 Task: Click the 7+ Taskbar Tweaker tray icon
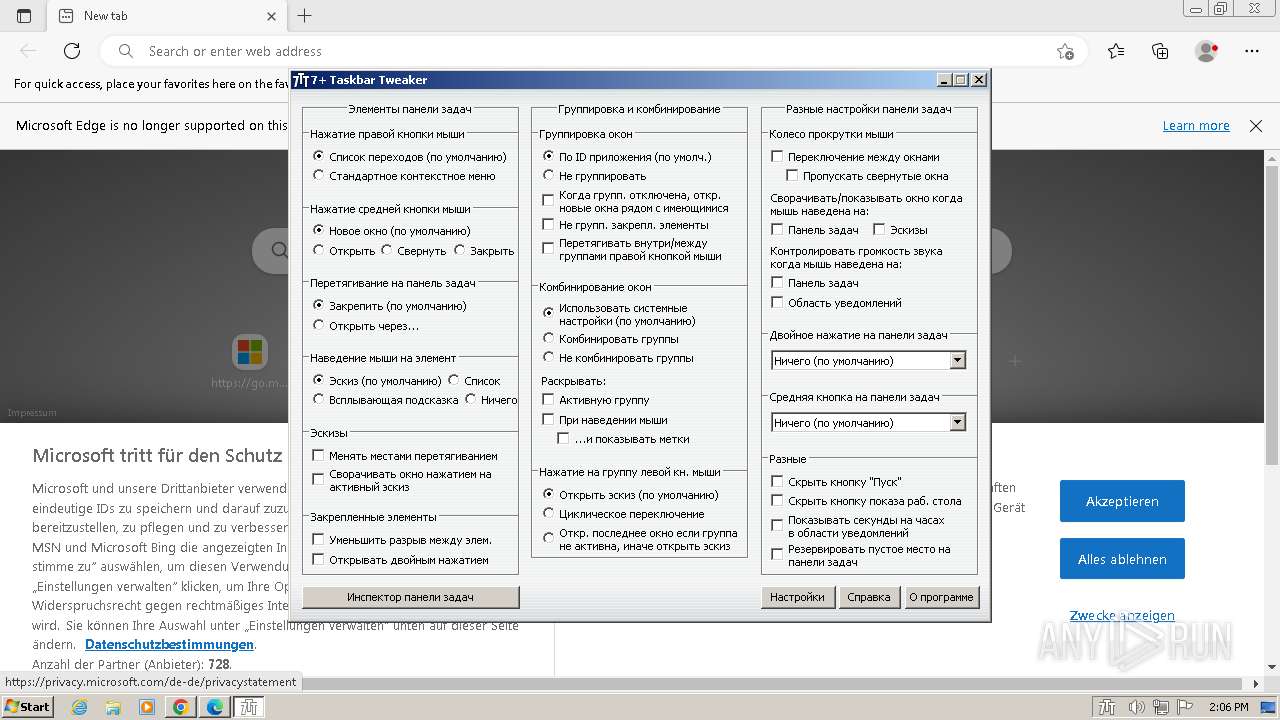click(1107, 707)
